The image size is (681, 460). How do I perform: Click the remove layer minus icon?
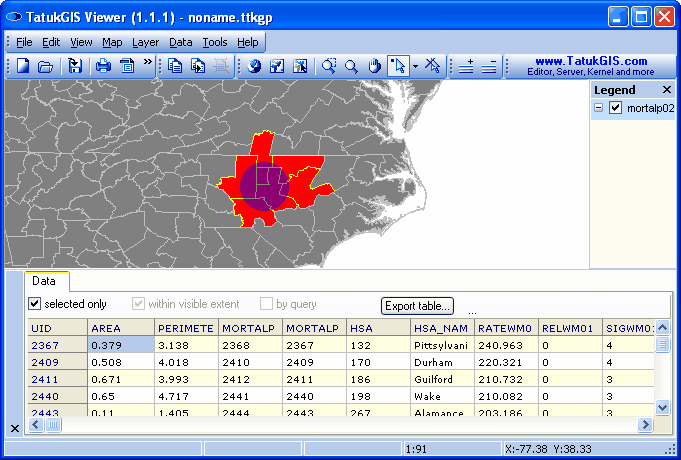489,66
